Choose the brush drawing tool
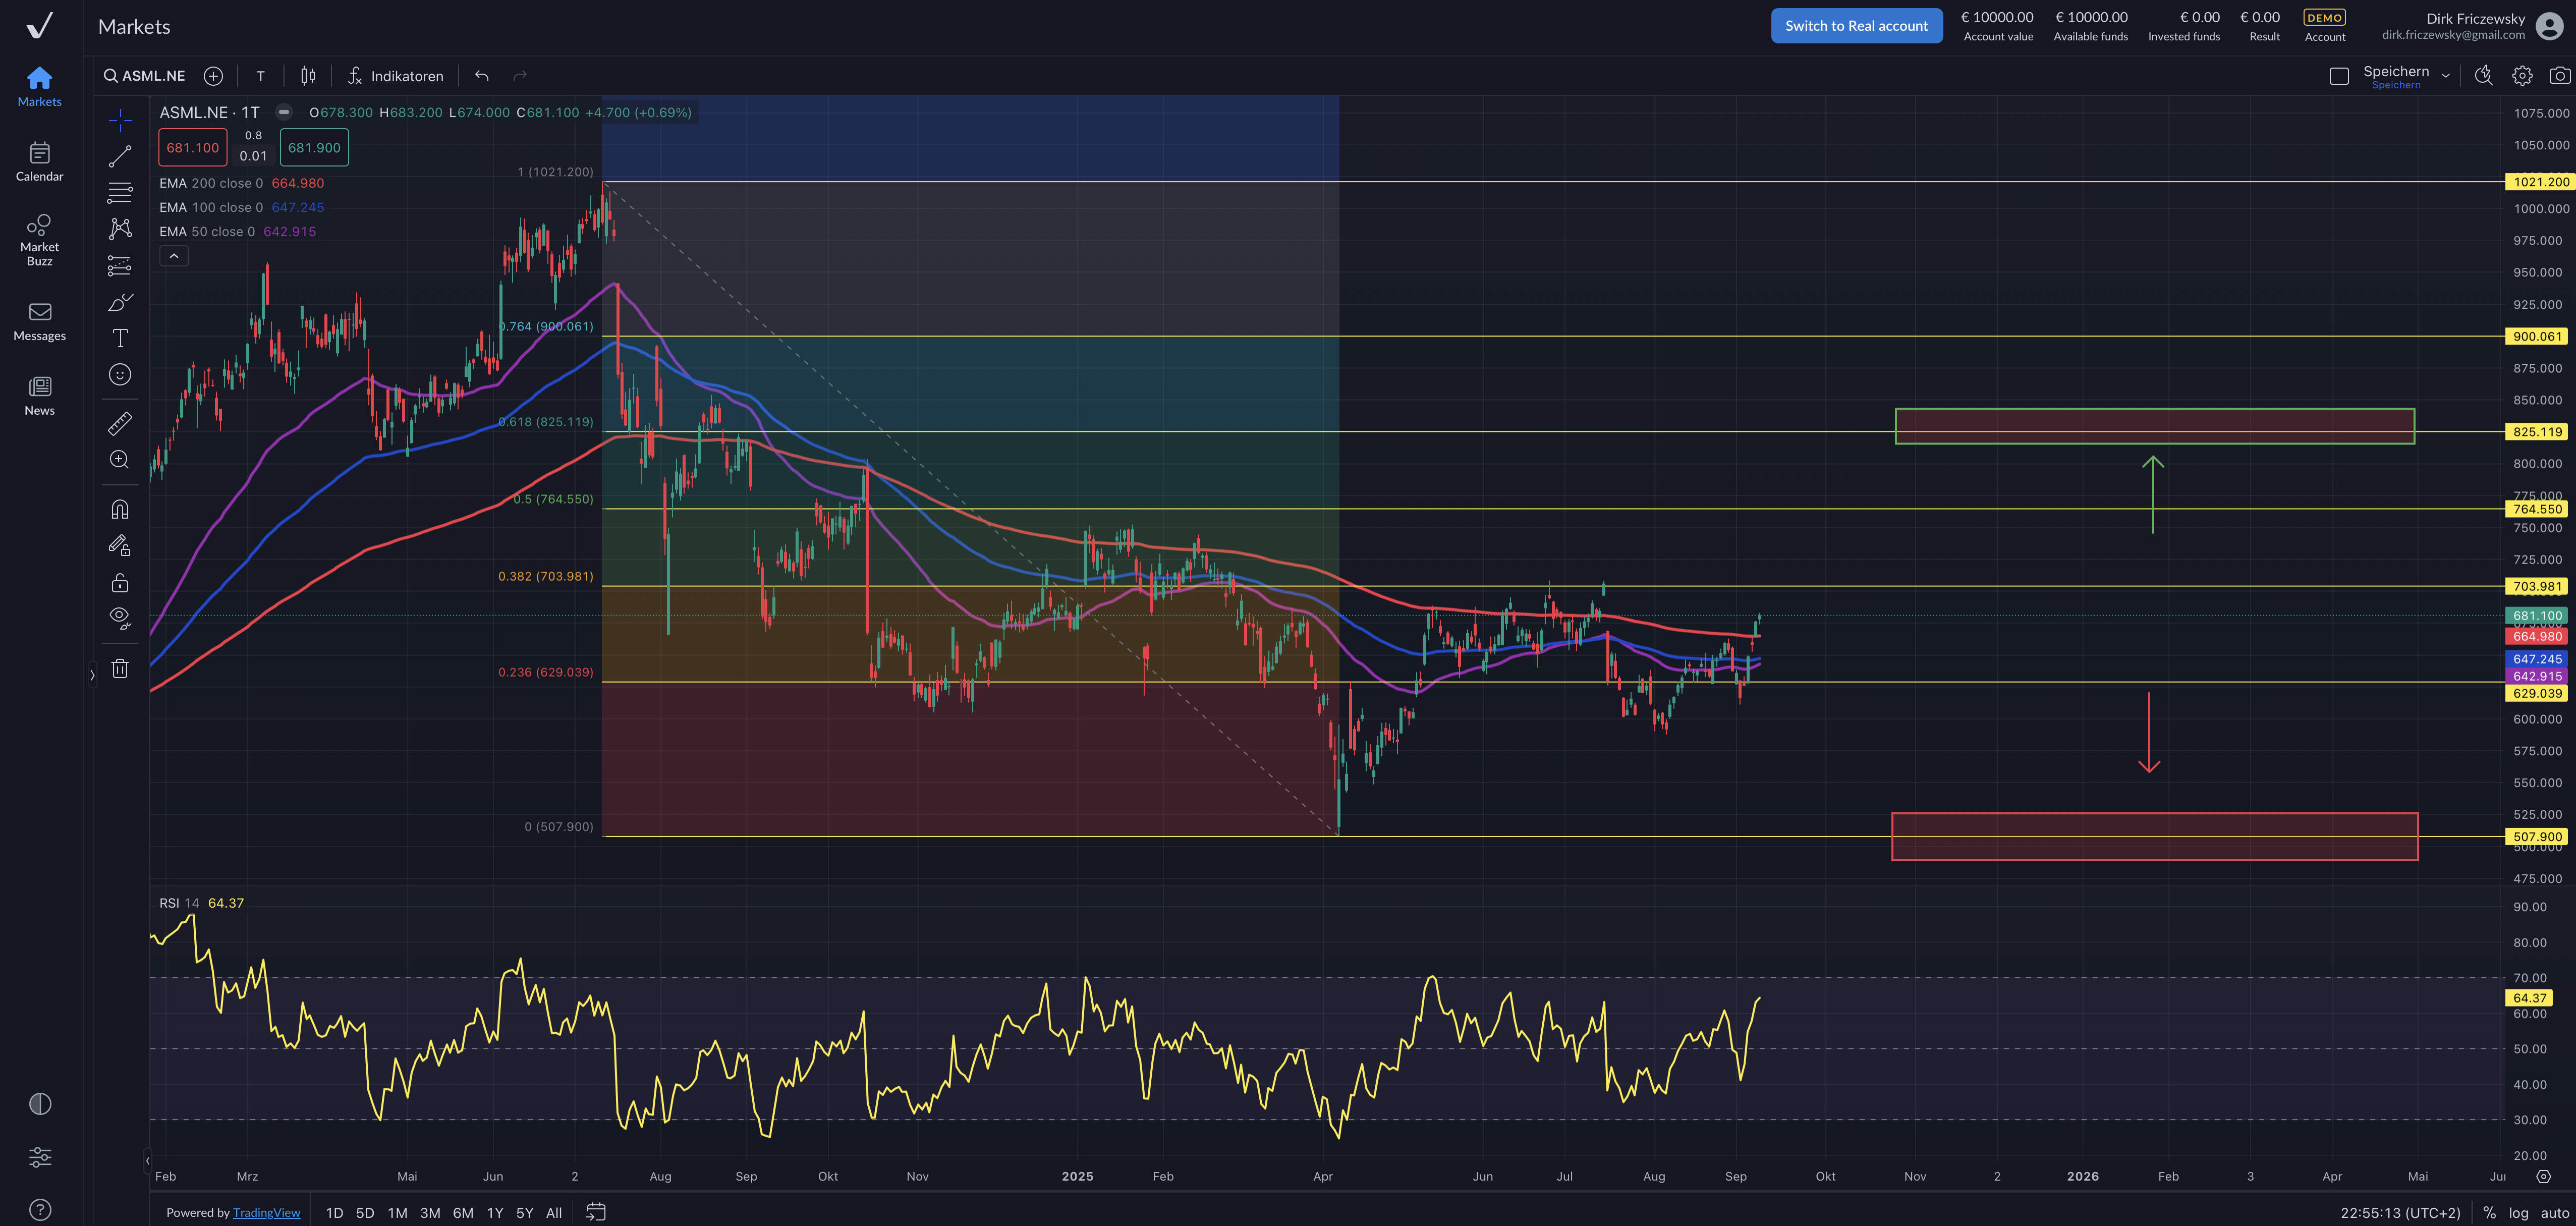Viewport: 2576px width, 1226px height. [x=120, y=302]
